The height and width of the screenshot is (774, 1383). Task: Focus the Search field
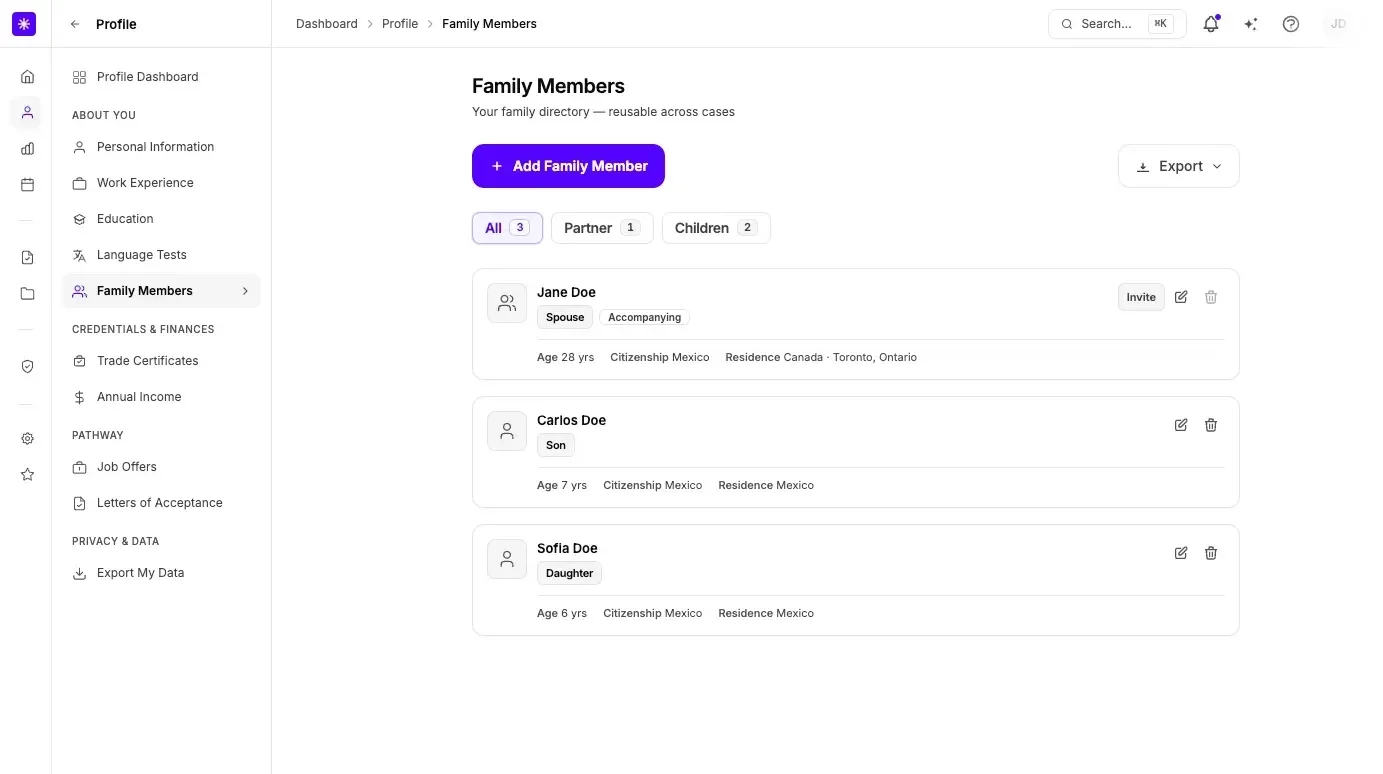click(x=1117, y=24)
